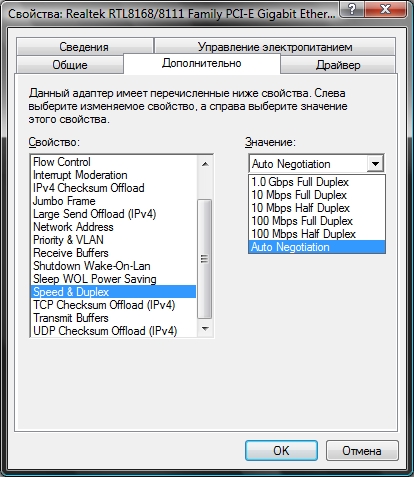This screenshot has width=414, height=477.
Task: Click the property list scrollbar thumb
Action: 205,259
